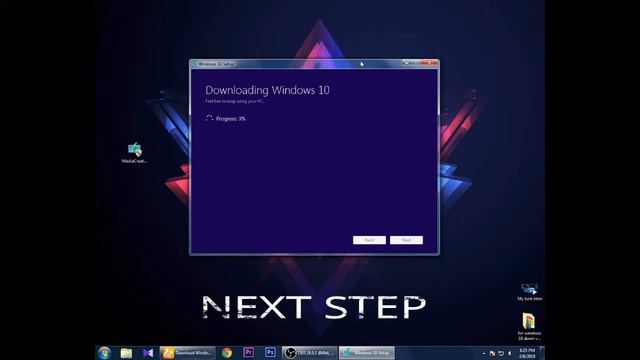Image resolution: width=640 pixels, height=360 pixels.
Task: Close the Windows 10 Setup window
Action: [429, 63]
